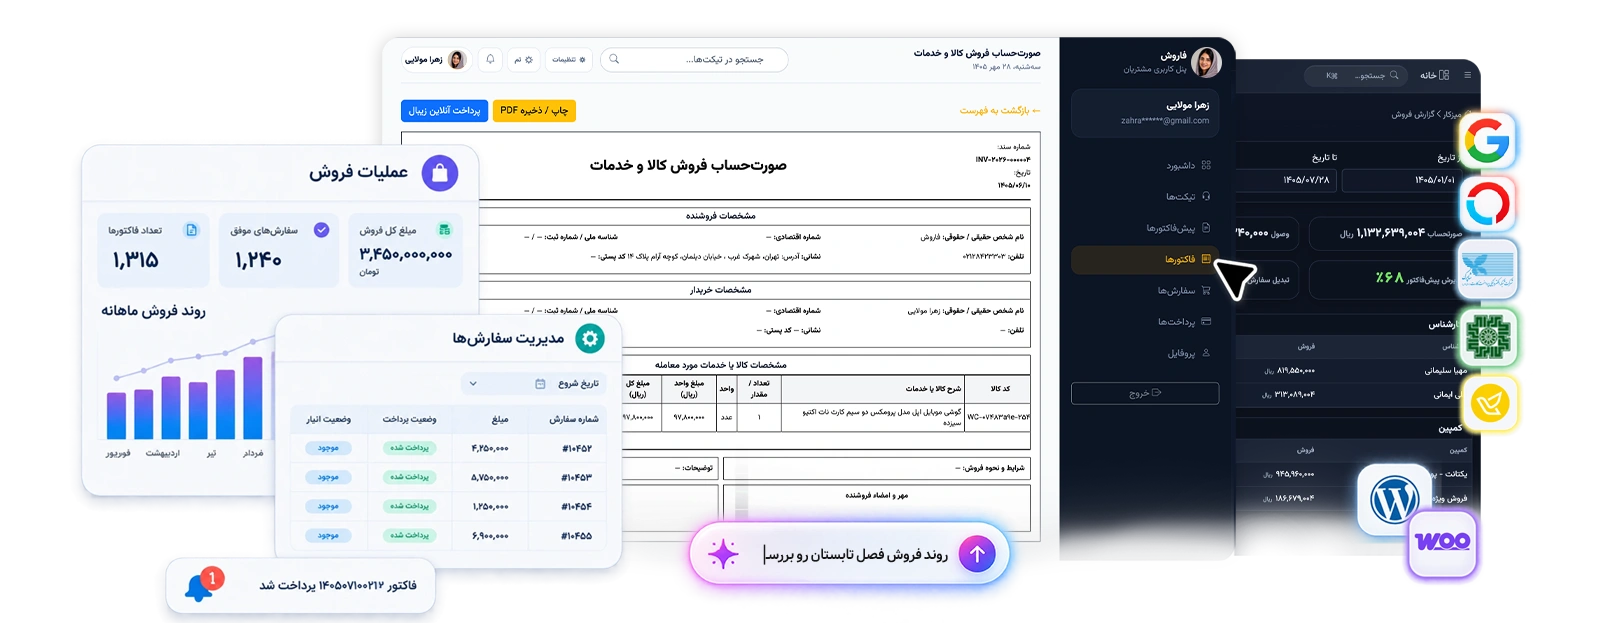Click the مبلغ کل فروش green icon
The height and width of the screenshot is (623, 1600).
tap(445, 230)
